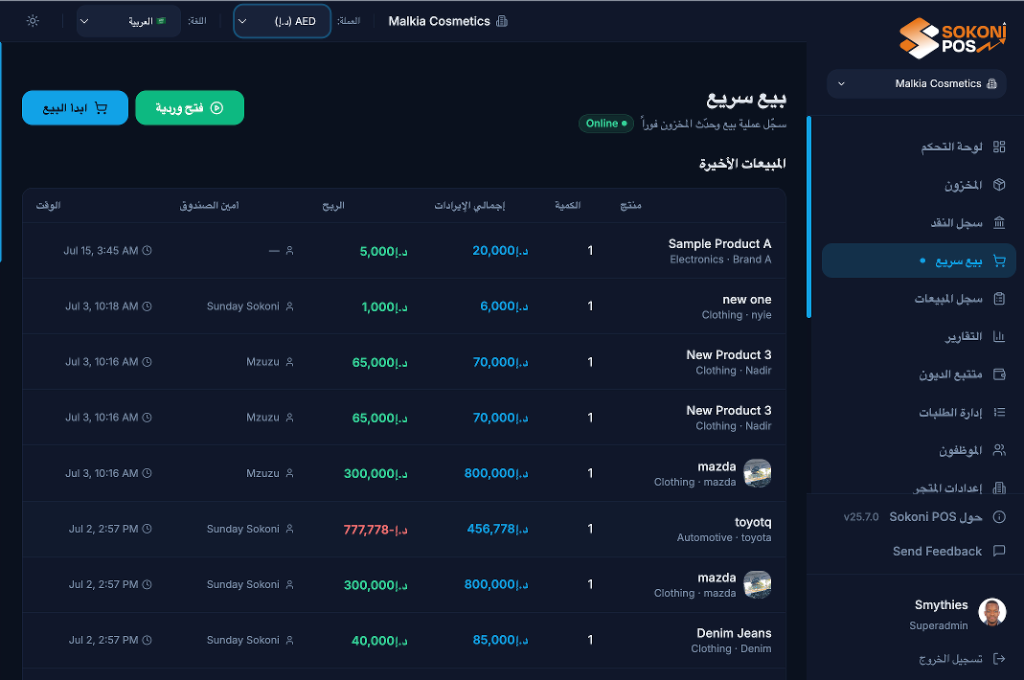The height and width of the screenshot is (680, 1024).
Task: Click the green open shift button
Action: (x=189, y=108)
